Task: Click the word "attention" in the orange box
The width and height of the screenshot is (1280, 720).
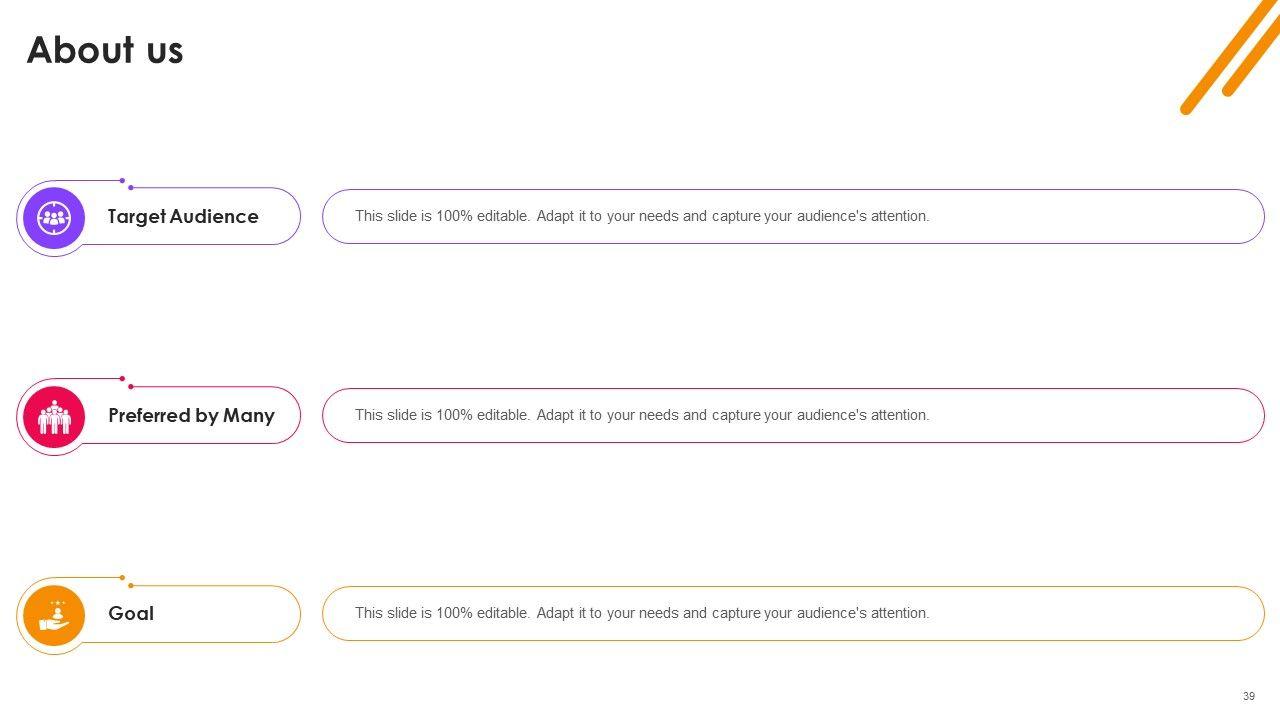Action: tap(898, 613)
